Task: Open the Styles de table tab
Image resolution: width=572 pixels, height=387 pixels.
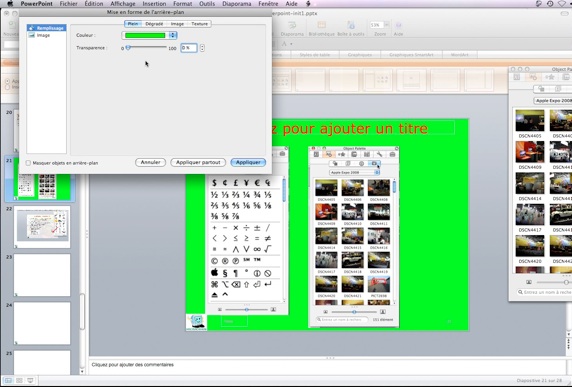Action: click(x=314, y=55)
